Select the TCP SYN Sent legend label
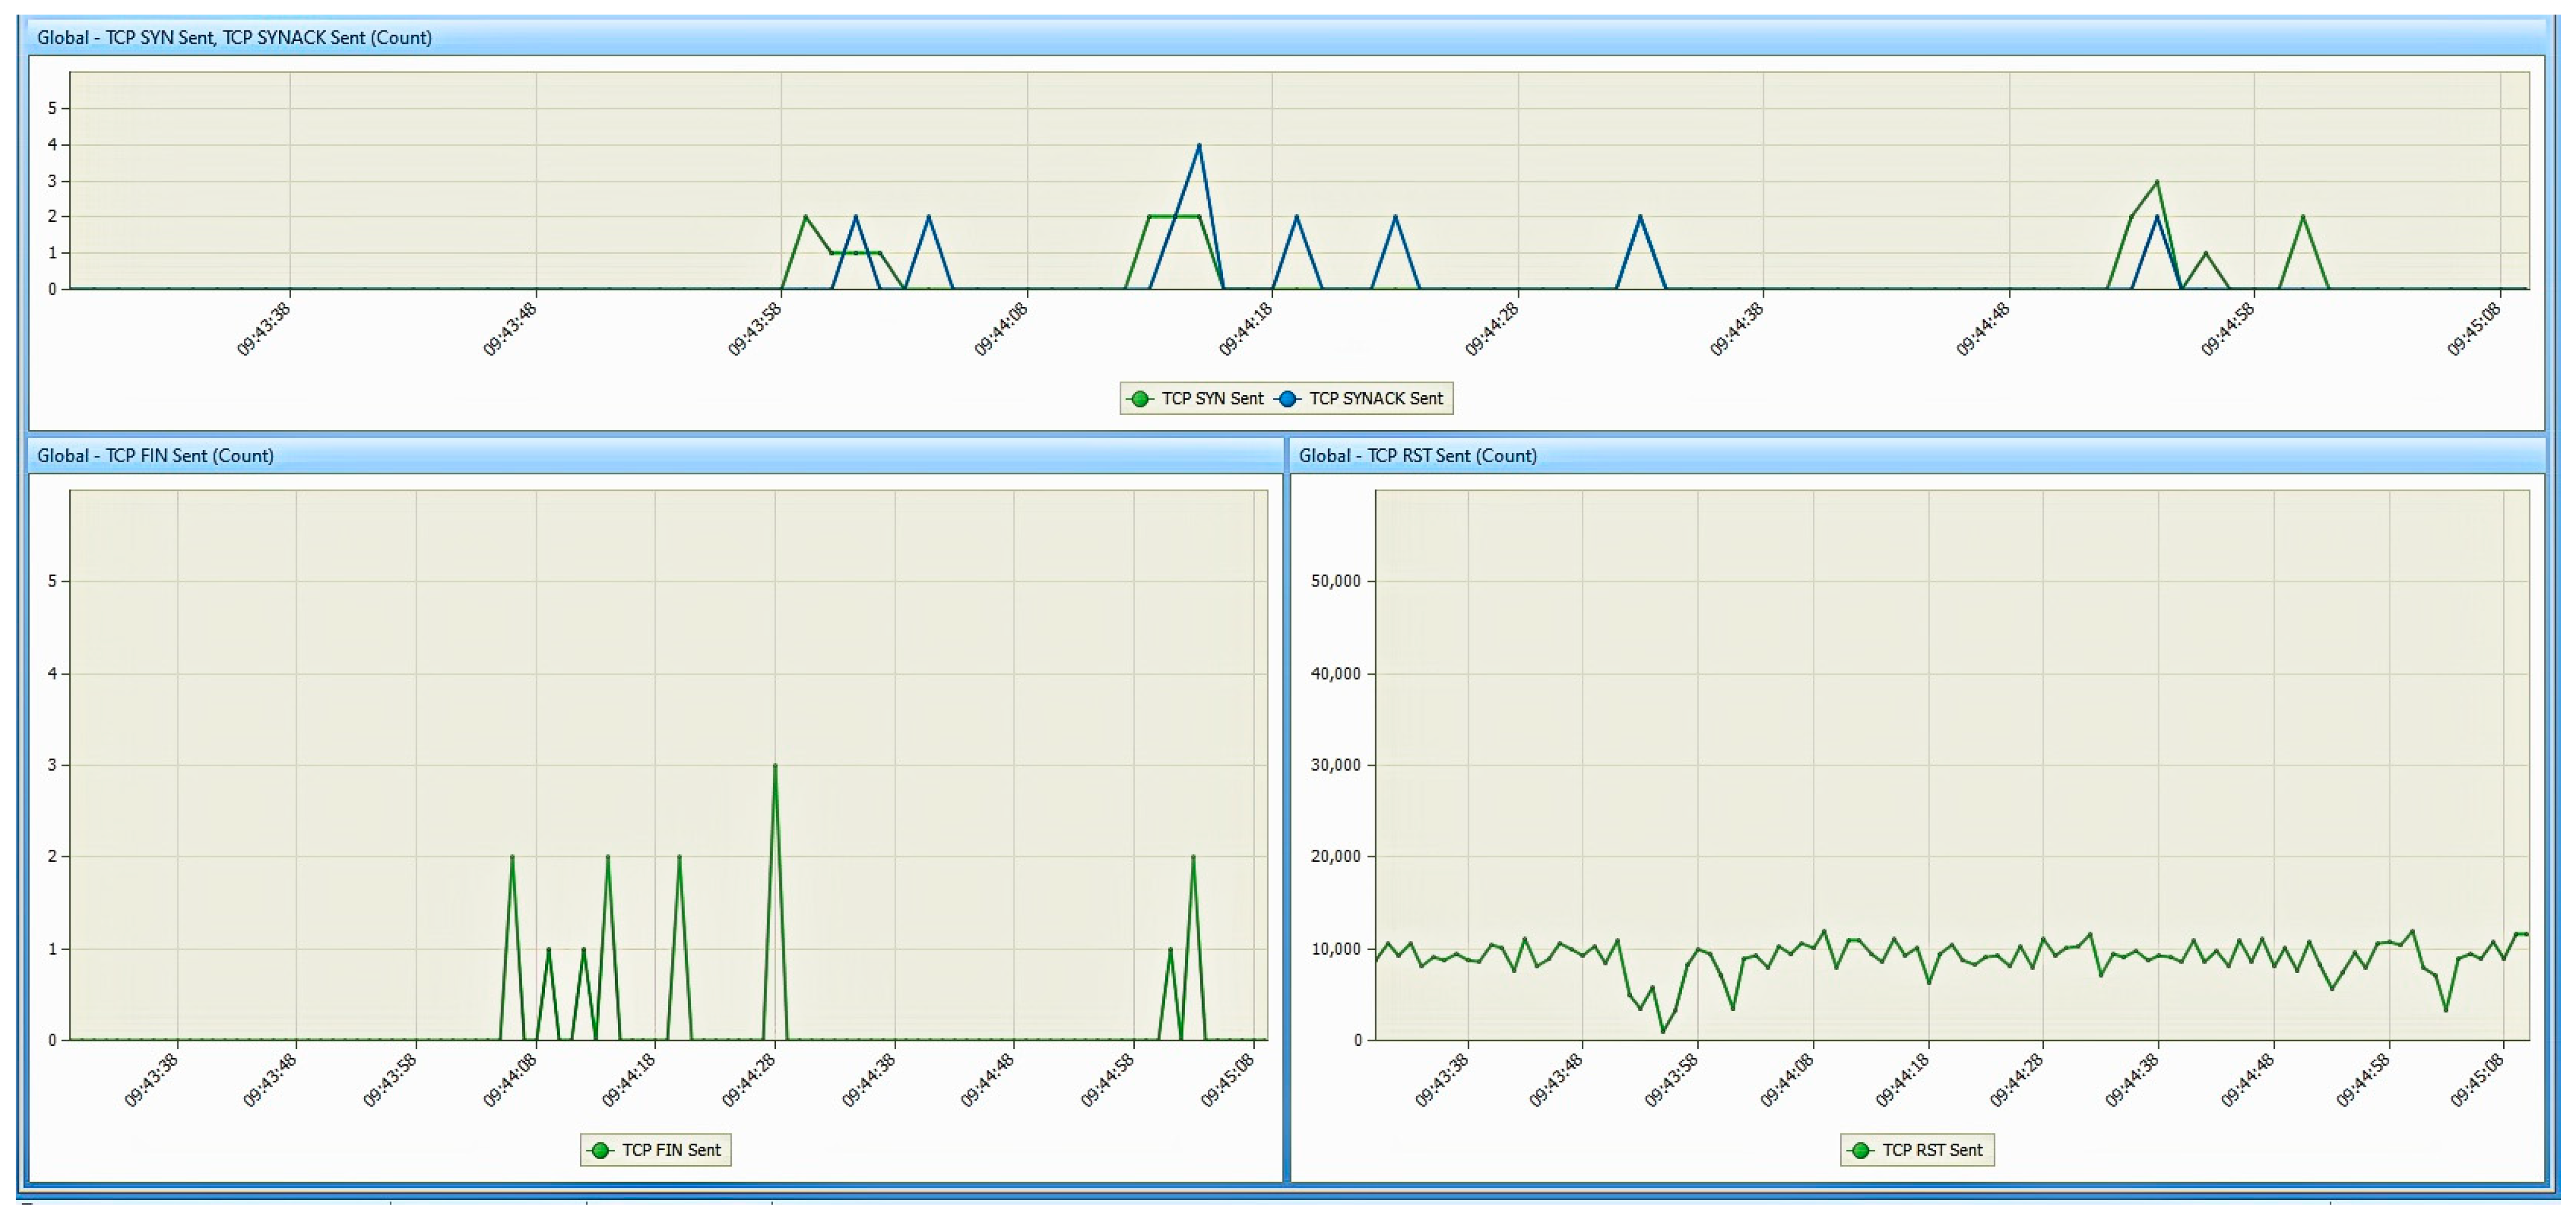Viewport: 2576px width, 1214px height. (x=1212, y=399)
